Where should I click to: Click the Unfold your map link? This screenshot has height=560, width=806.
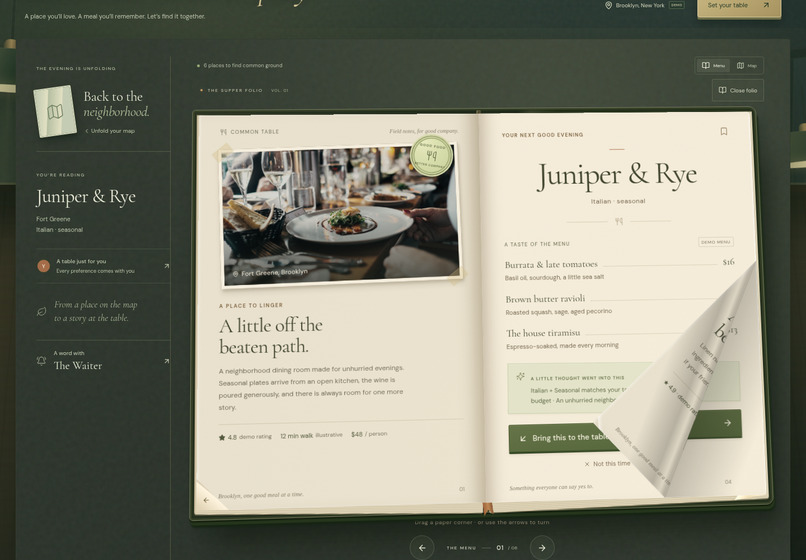click(x=110, y=131)
